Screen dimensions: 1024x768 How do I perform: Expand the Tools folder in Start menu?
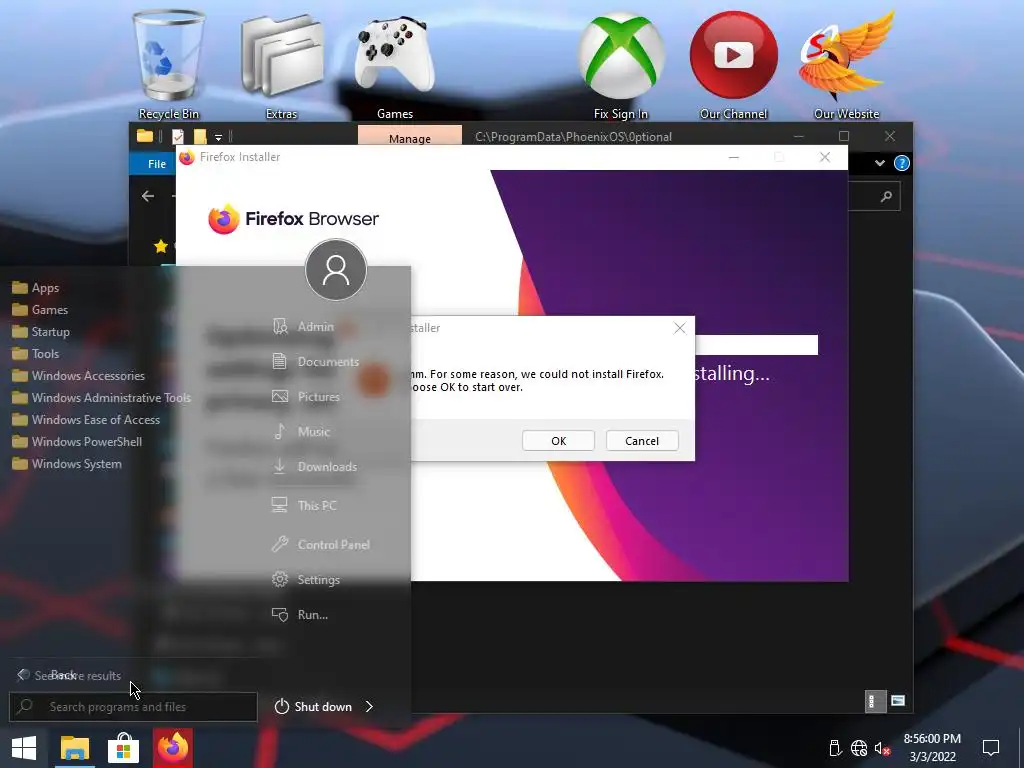pyautogui.click(x=36, y=353)
